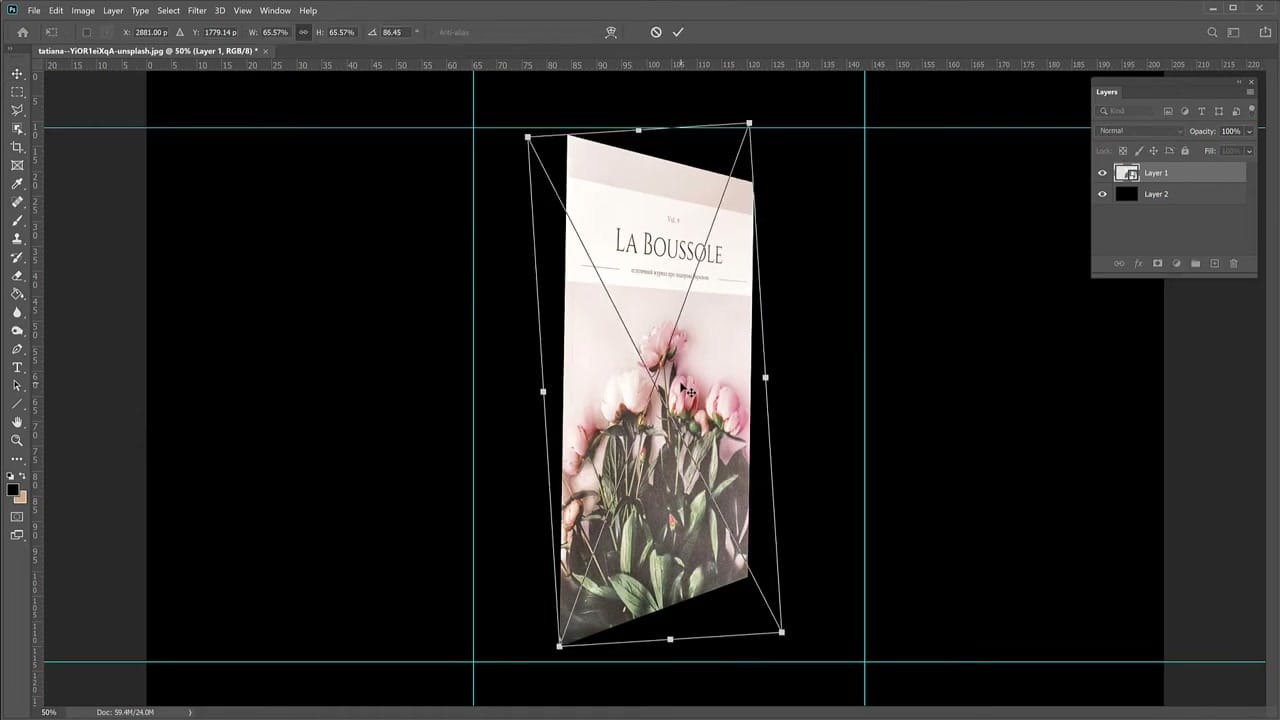Select the Pen tool
The height and width of the screenshot is (720, 1280).
point(17,349)
